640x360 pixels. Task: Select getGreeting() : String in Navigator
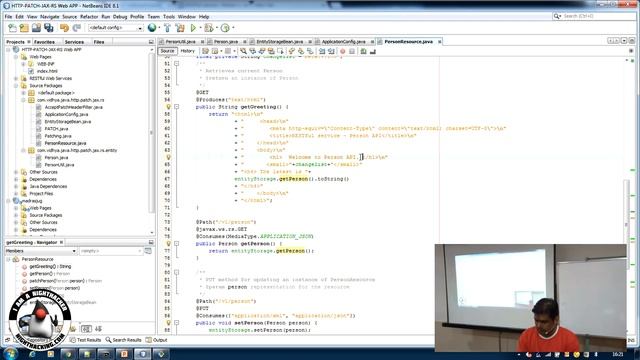pyautogui.click(x=50, y=267)
